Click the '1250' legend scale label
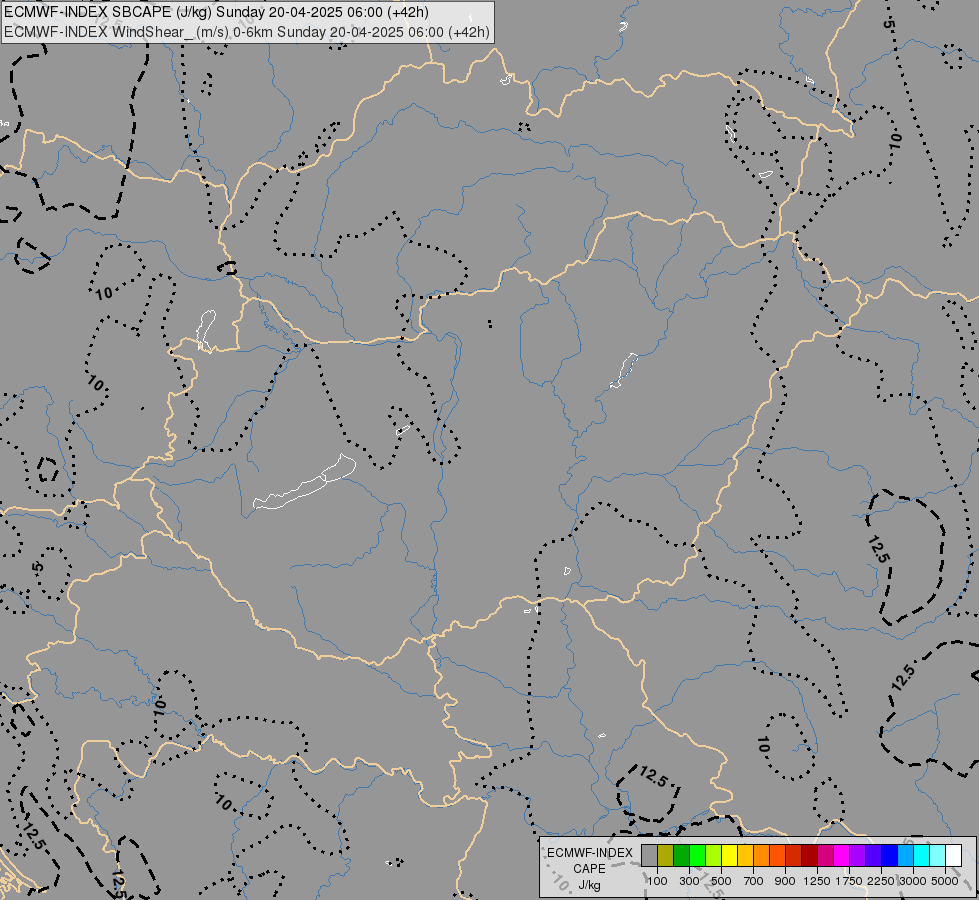The image size is (979, 900). 817,881
